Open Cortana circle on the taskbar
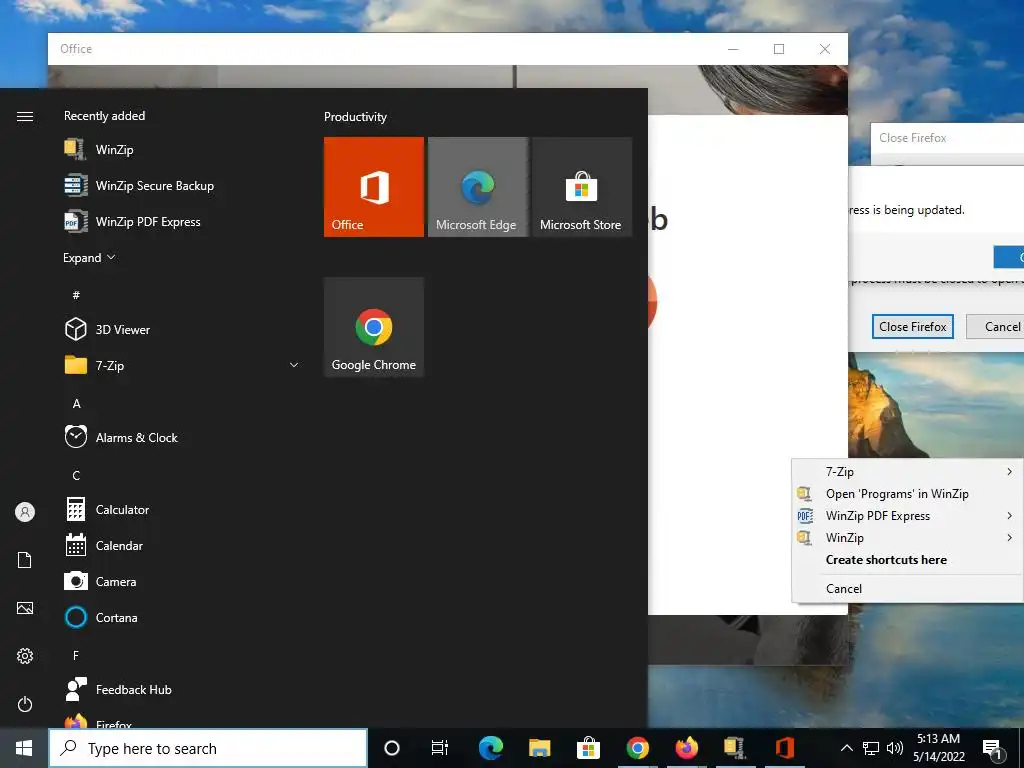This screenshot has width=1024, height=768. point(392,748)
